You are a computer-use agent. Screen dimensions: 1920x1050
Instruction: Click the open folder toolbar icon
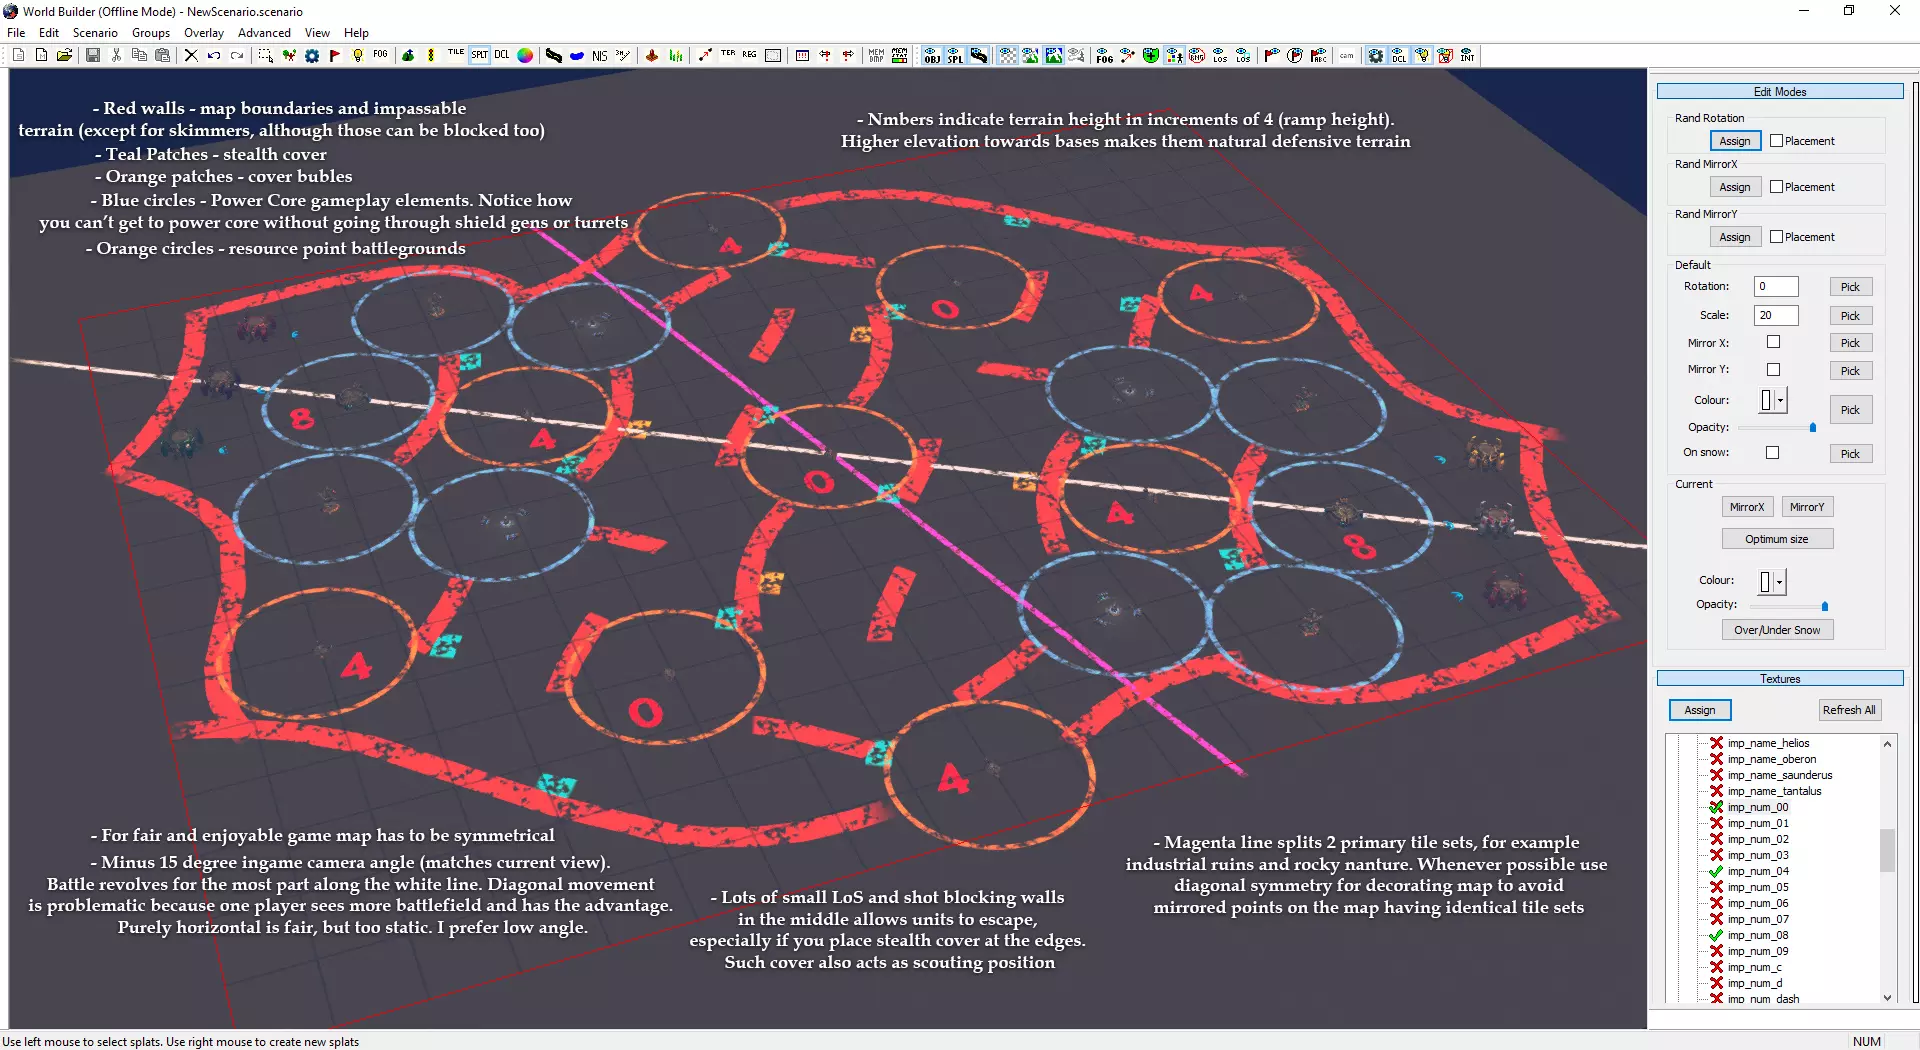click(x=64, y=56)
